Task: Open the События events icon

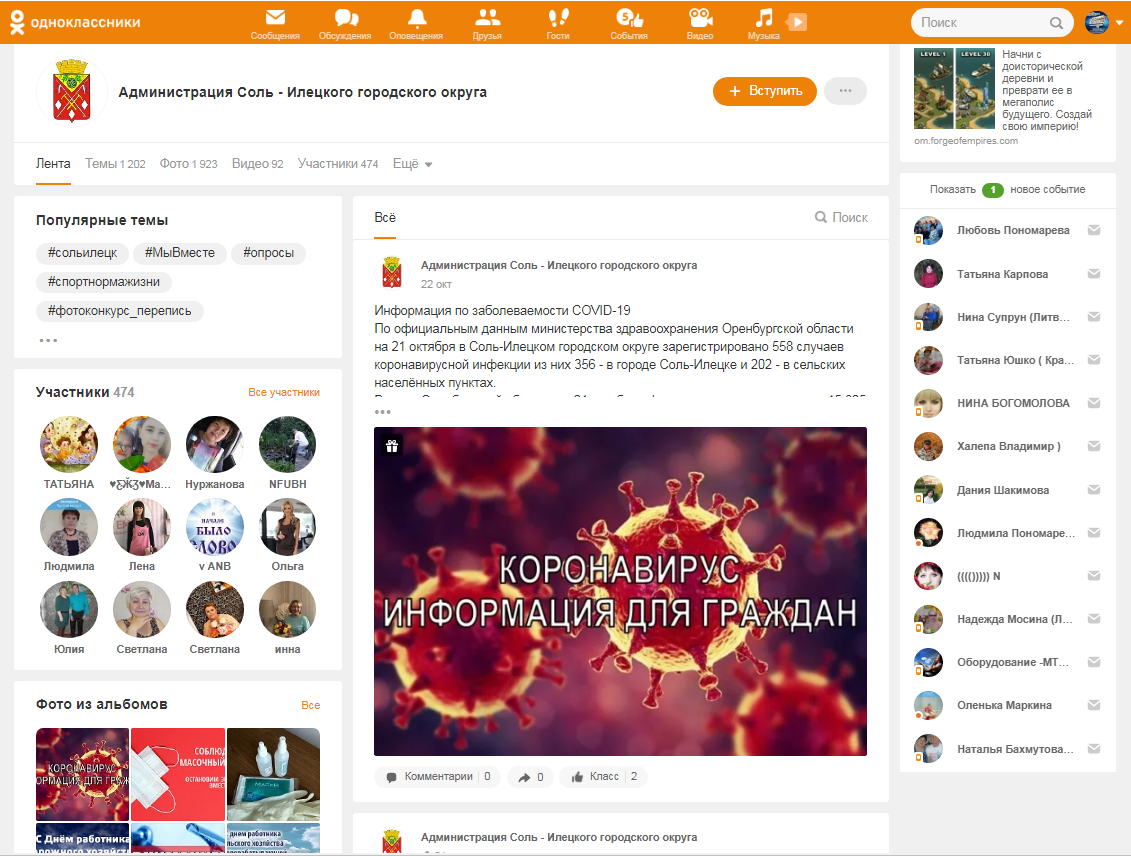Action: (x=629, y=18)
